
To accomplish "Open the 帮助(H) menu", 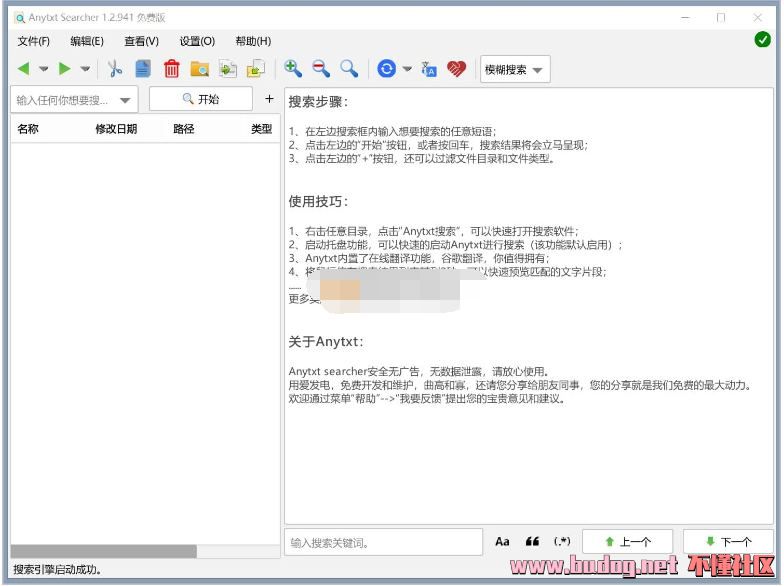I will [253, 41].
